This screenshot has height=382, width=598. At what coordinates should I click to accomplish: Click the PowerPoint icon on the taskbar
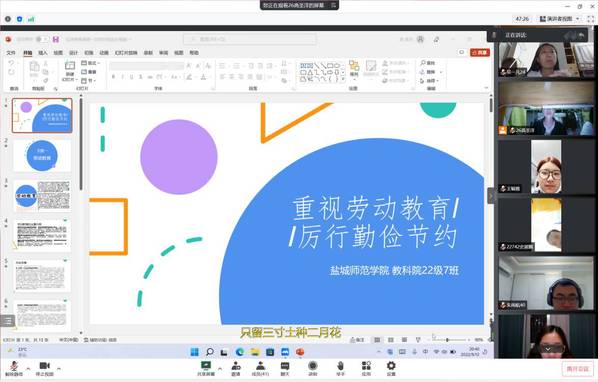(300, 352)
